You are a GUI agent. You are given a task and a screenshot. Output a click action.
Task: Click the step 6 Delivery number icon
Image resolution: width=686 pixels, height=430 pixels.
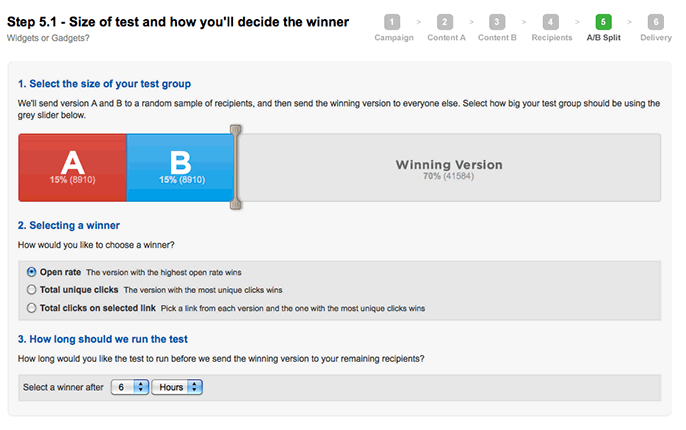pos(655,21)
